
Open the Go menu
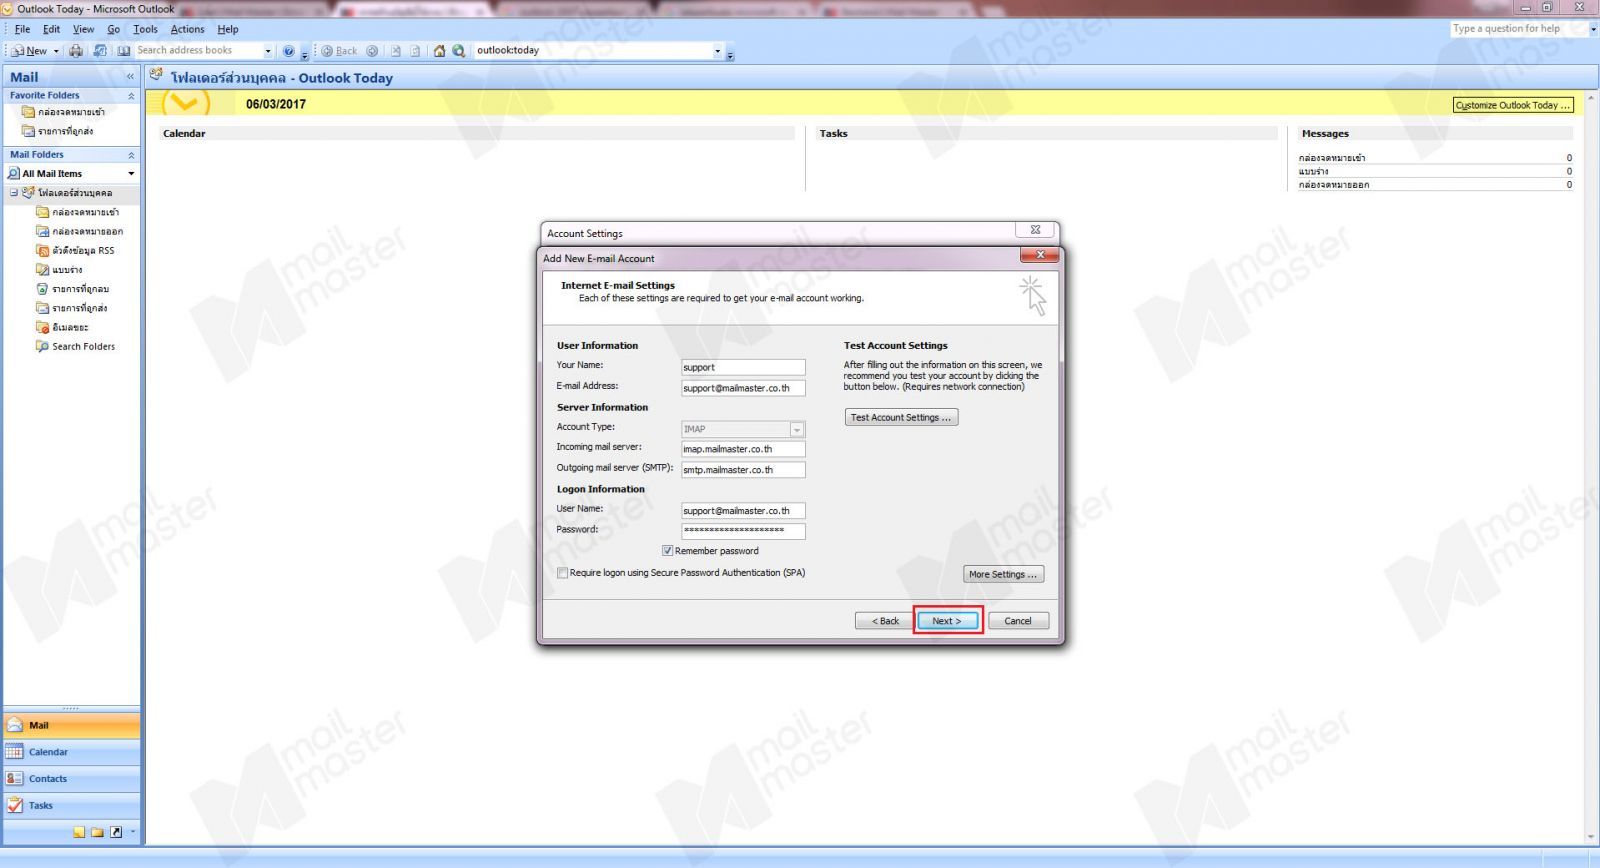[114, 29]
